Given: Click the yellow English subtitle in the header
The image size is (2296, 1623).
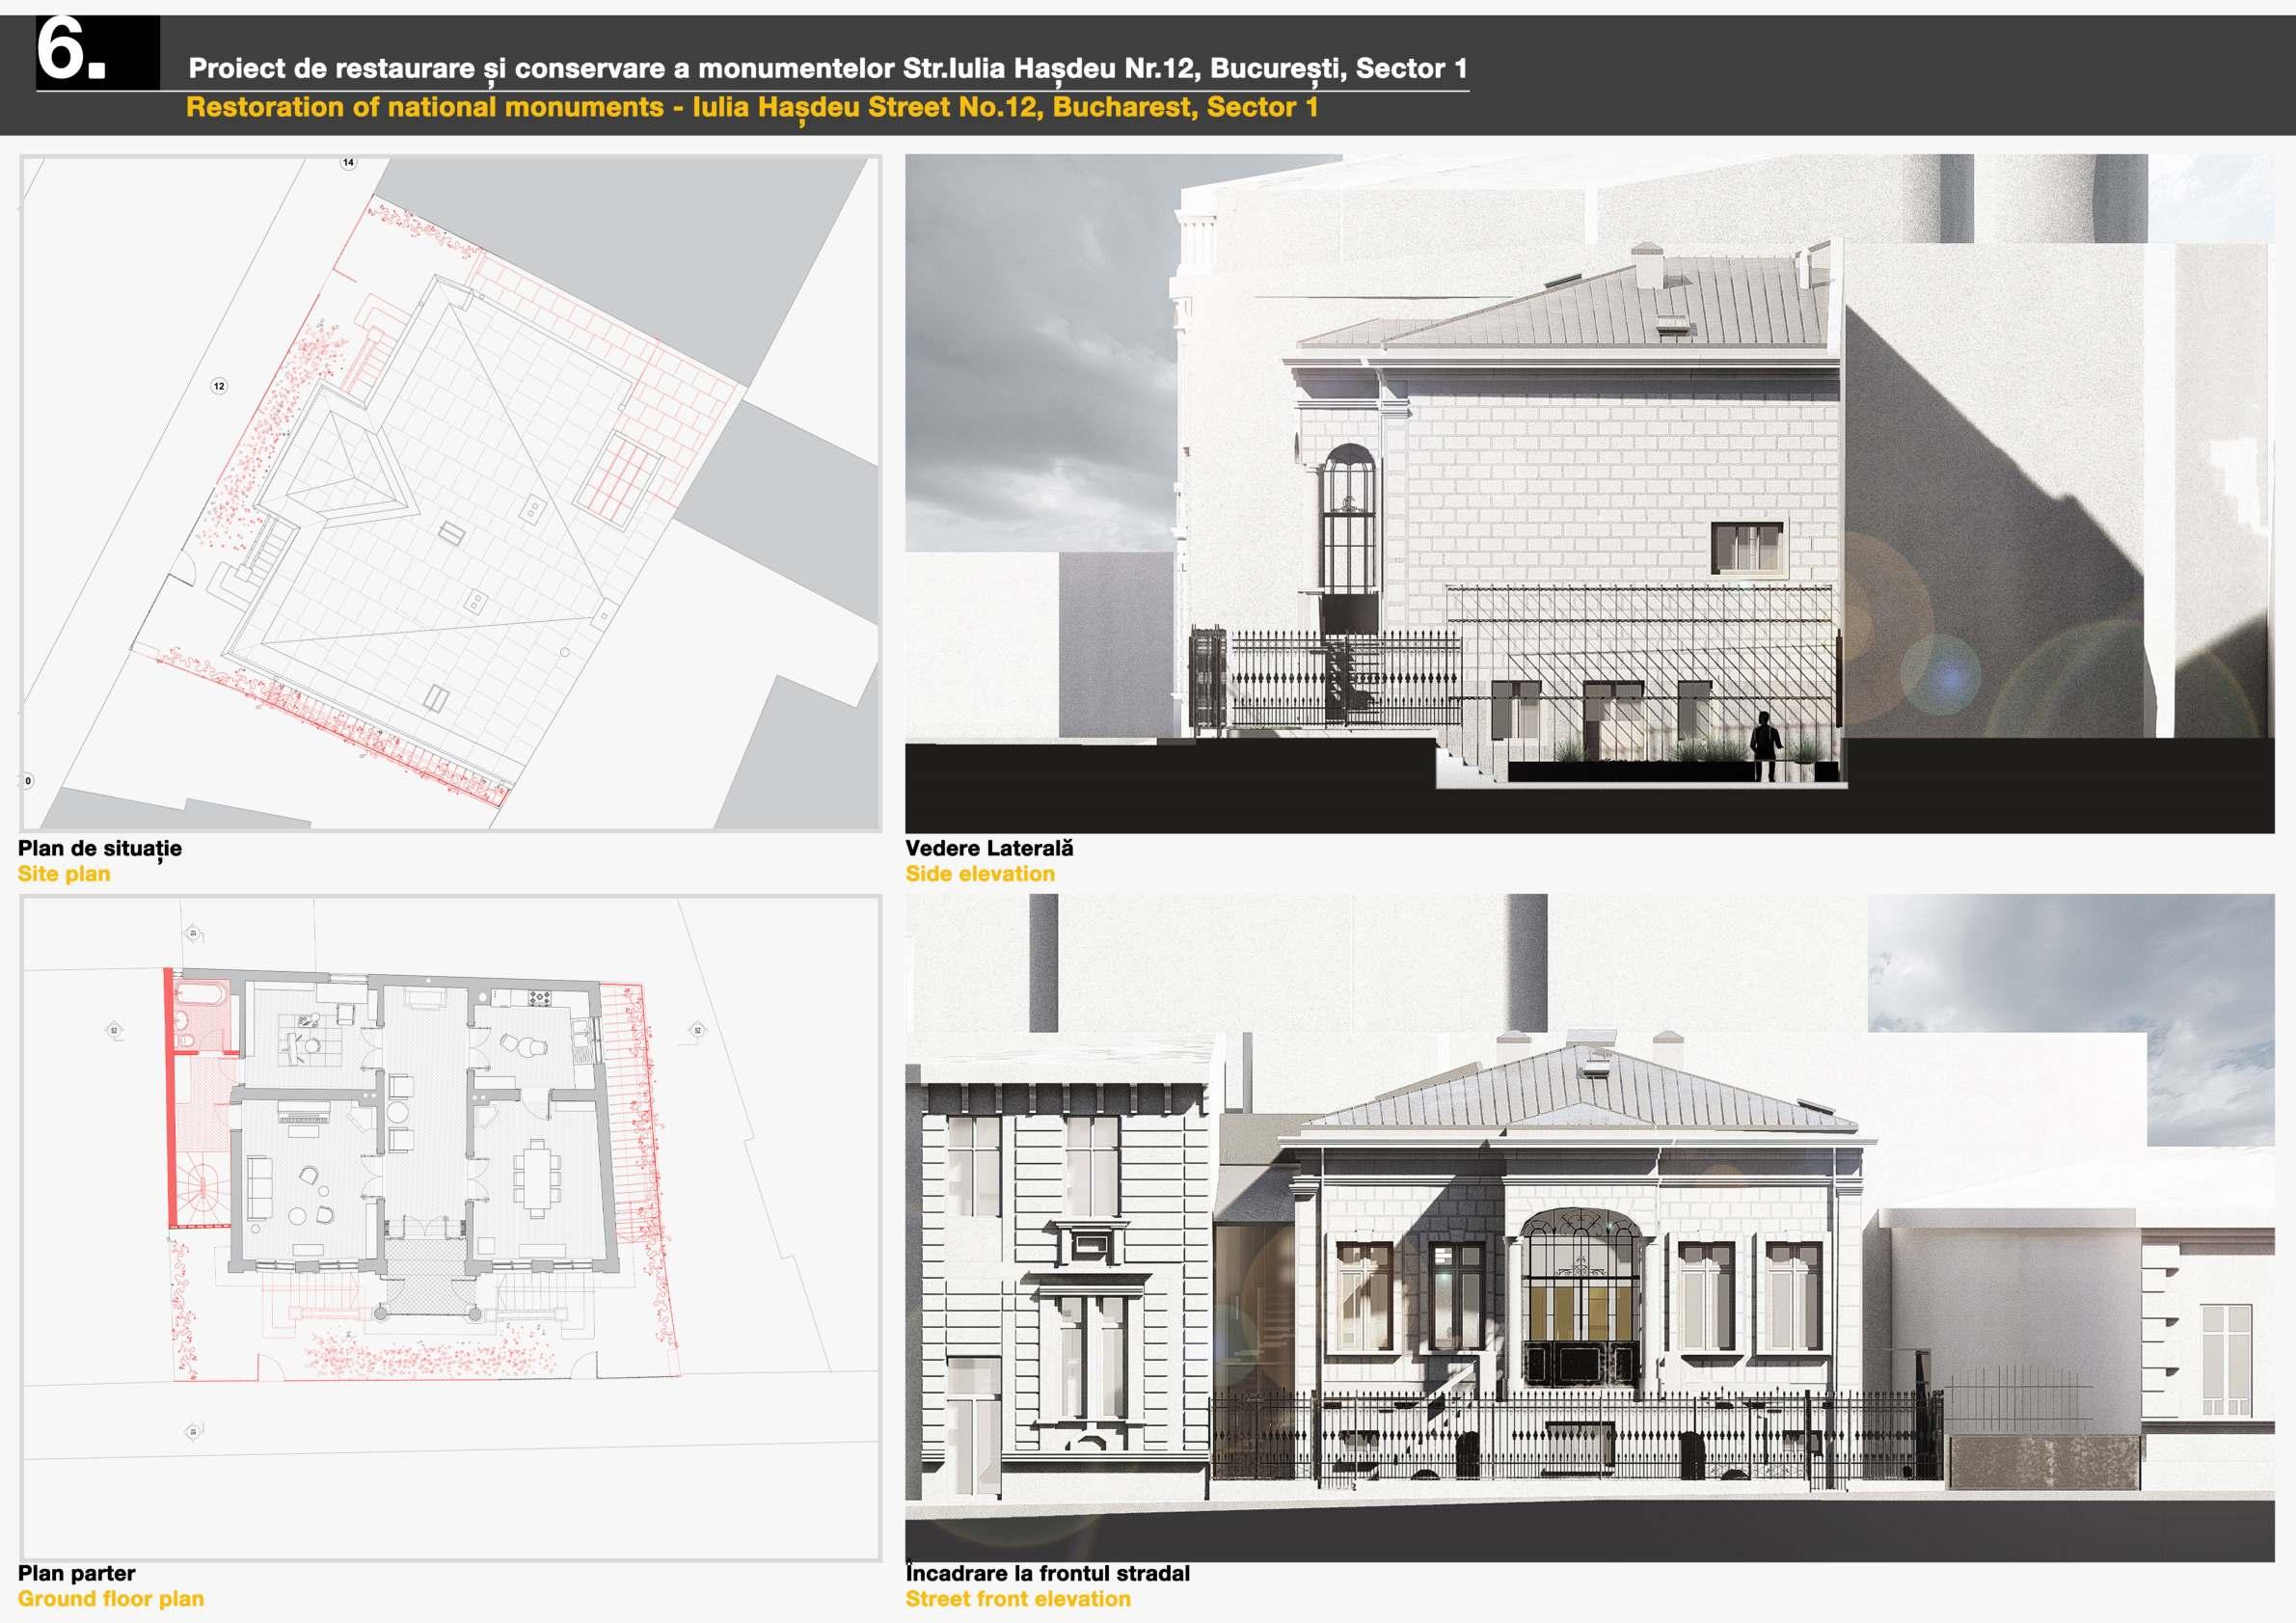Looking at the screenshot, I should [751, 107].
